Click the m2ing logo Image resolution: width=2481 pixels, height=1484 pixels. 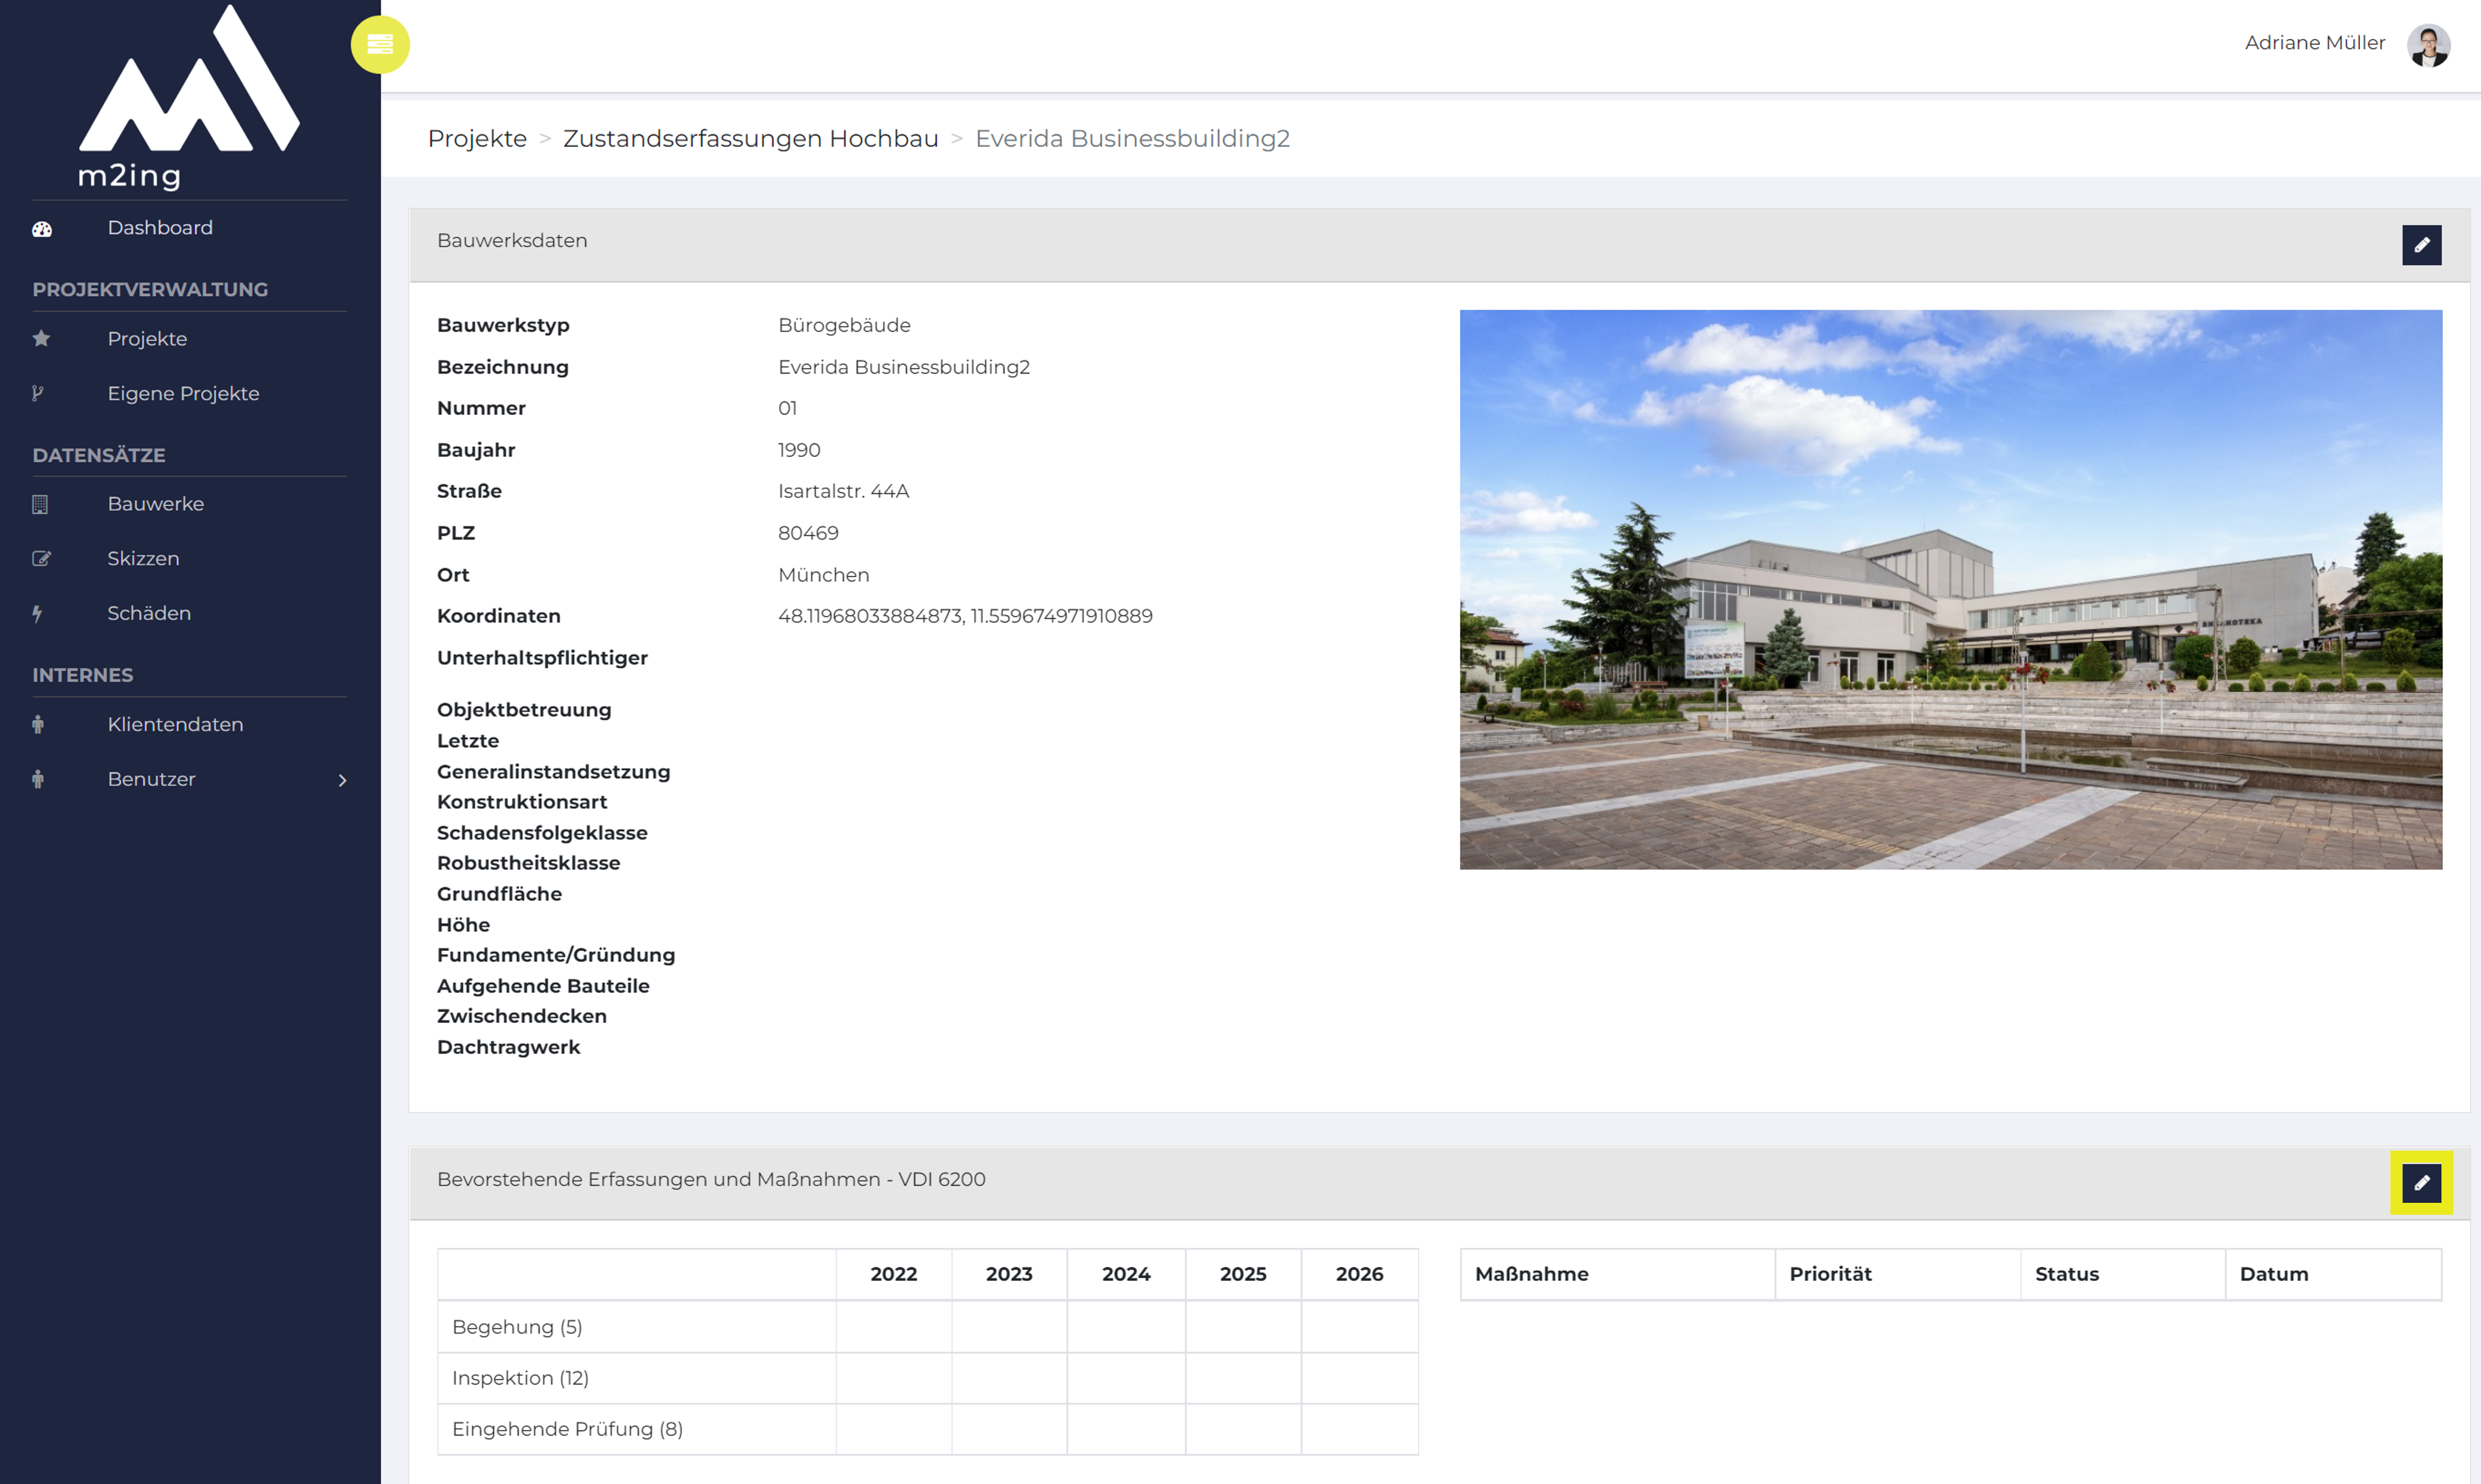coord(189,97)
